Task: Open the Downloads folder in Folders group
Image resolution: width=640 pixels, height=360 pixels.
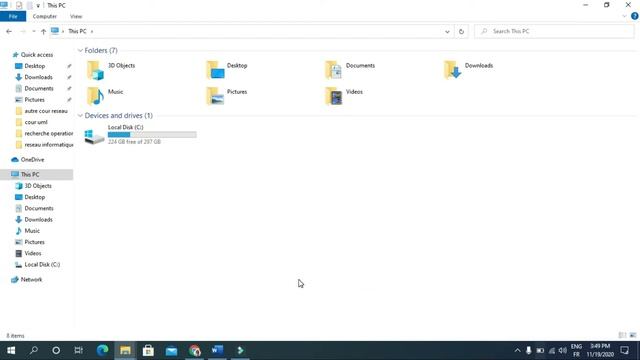Action: [453, 70]
